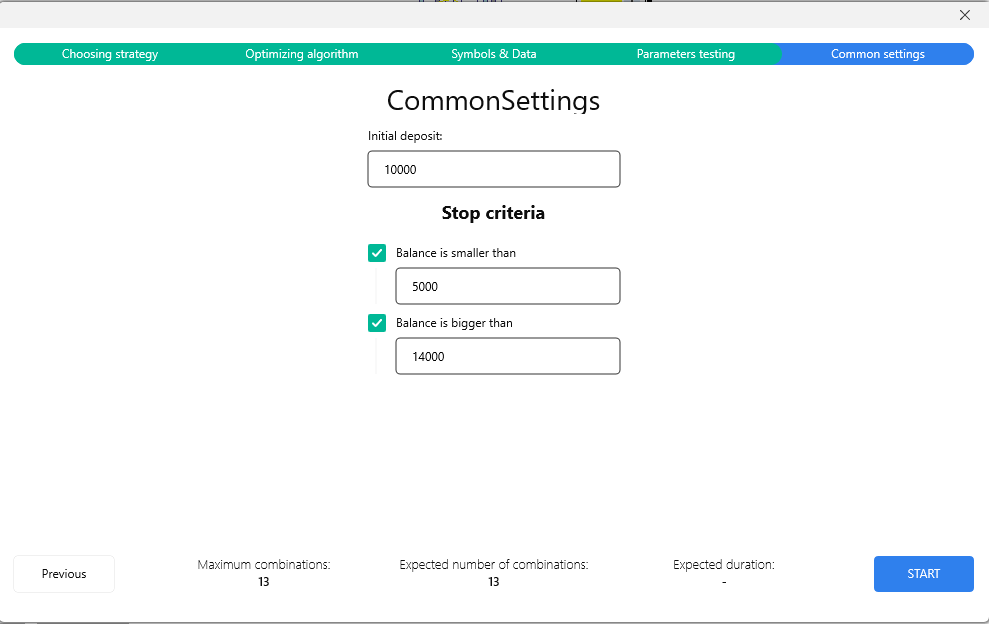Click the 'Balance is bigger than' label text
The height and width of the screenshot is (624, 989).
pos(454,323)
